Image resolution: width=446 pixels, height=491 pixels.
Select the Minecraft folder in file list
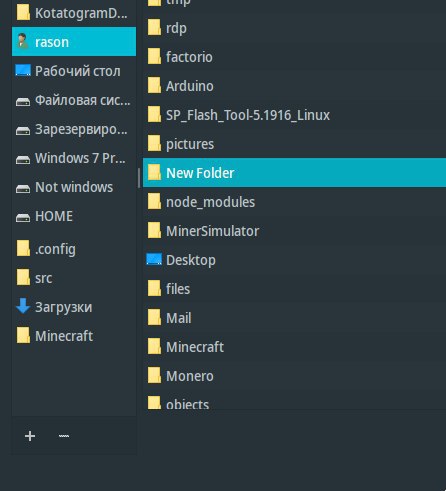pyautogui.click(x=195, y=347)
